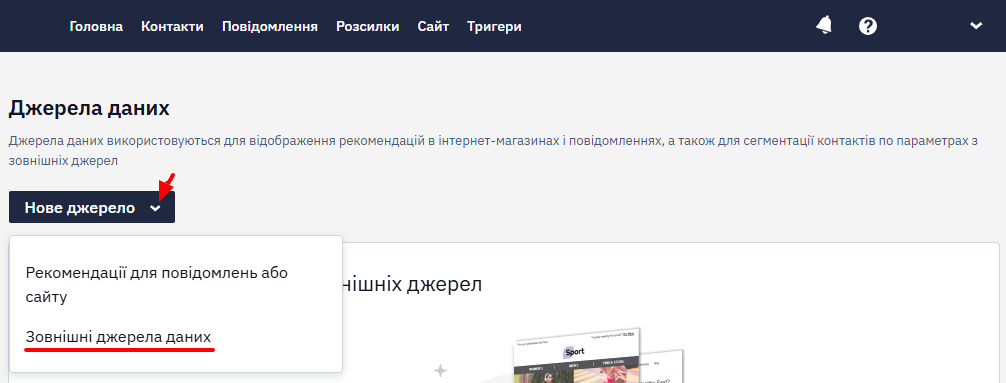1006x383 pixels.
Task: Open the Повідомлення menu item
Action: tap(270, 26)
